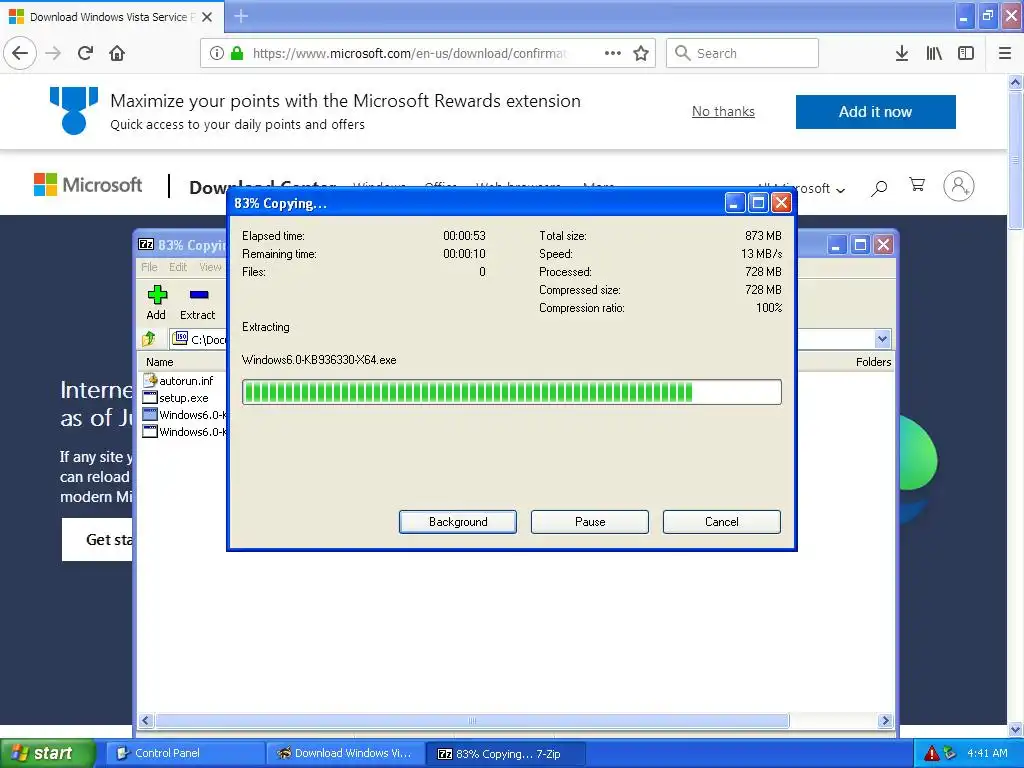Switch to 83% Copying 7-Zip taskbar item
The height and width of the screenshot is (768, 1024).
click(x=506, y=754)
